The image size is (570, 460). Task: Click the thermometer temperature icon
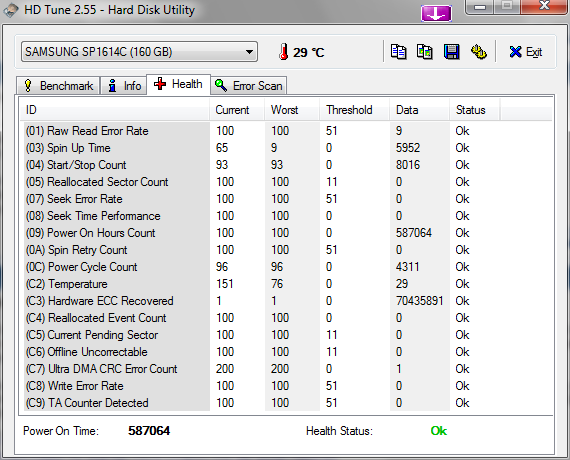[284, 52]
